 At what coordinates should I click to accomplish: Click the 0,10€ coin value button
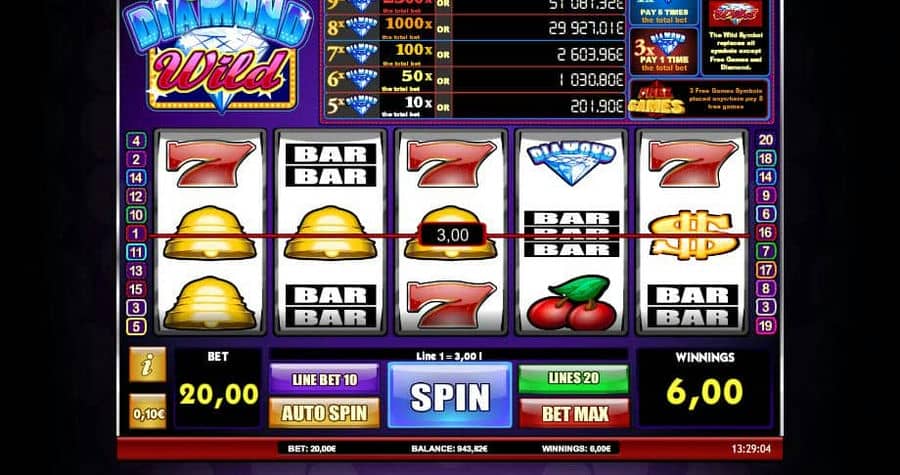148,411
